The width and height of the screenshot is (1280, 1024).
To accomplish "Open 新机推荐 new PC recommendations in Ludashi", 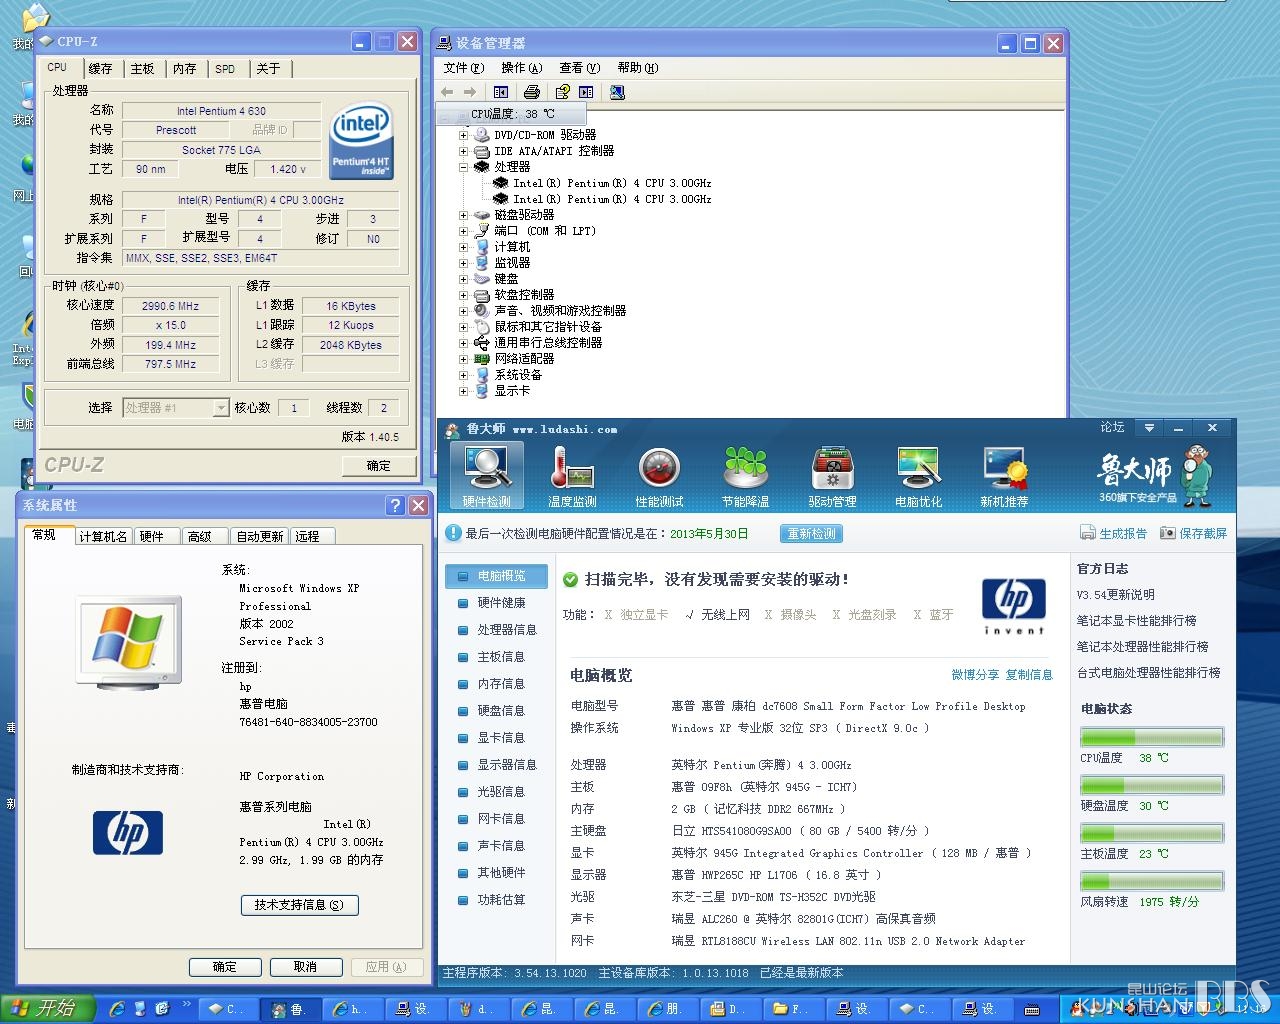I will (1004, 476).
